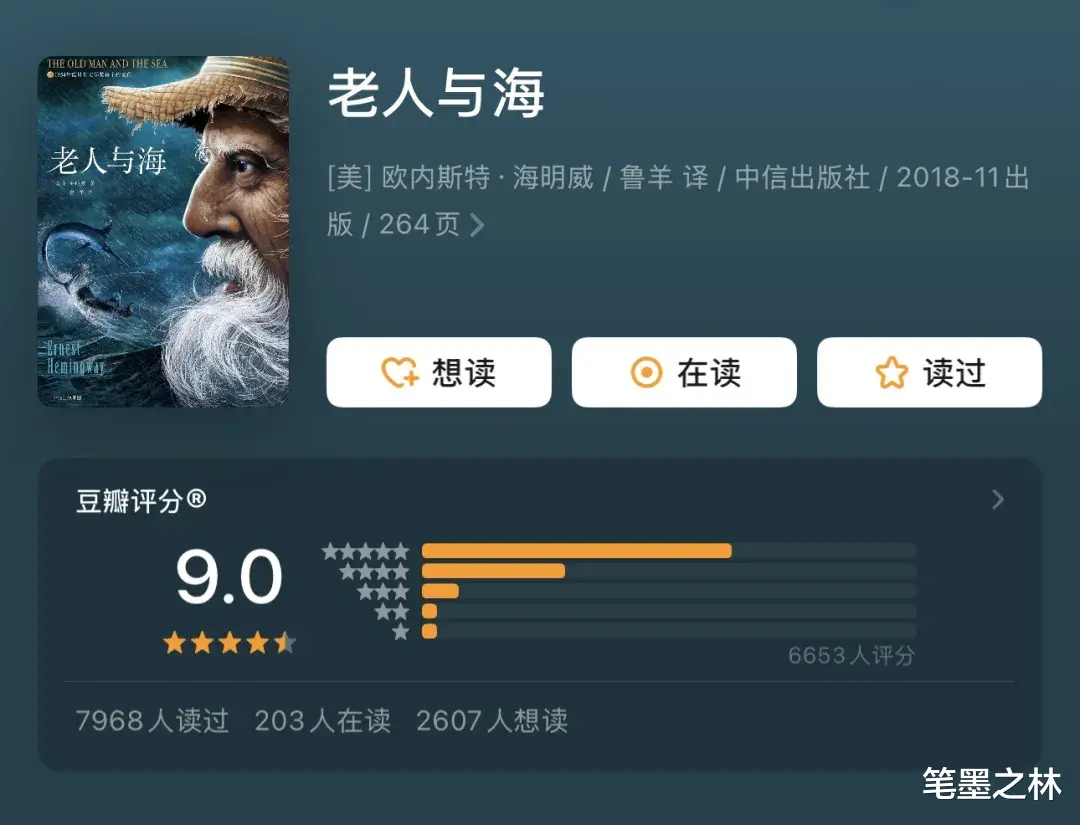Click the five-star row icon

tap(366, 551)
